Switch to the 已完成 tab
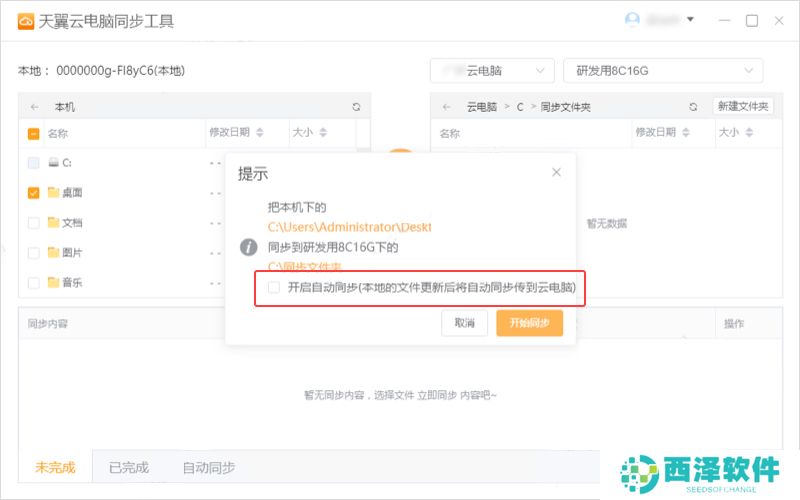 click(129, 467)
